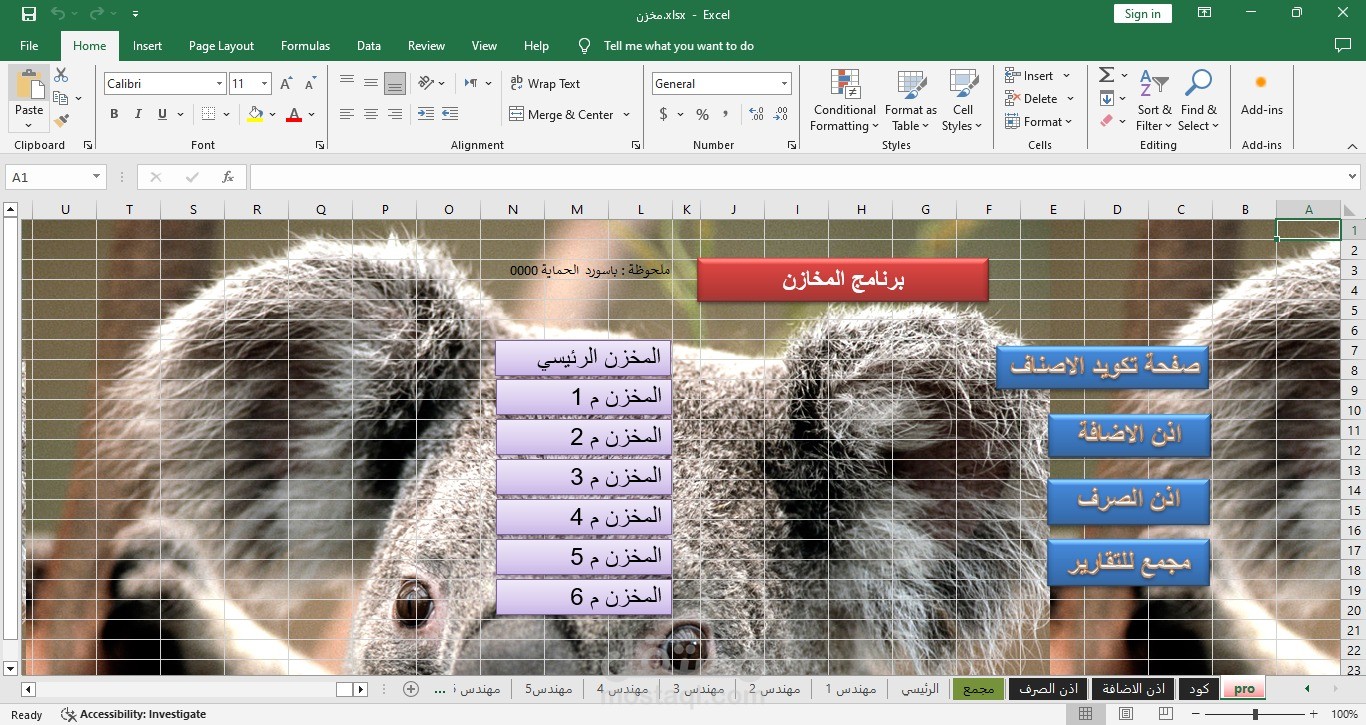
Task: Increase font size with large A
Action: coord(286,84)
